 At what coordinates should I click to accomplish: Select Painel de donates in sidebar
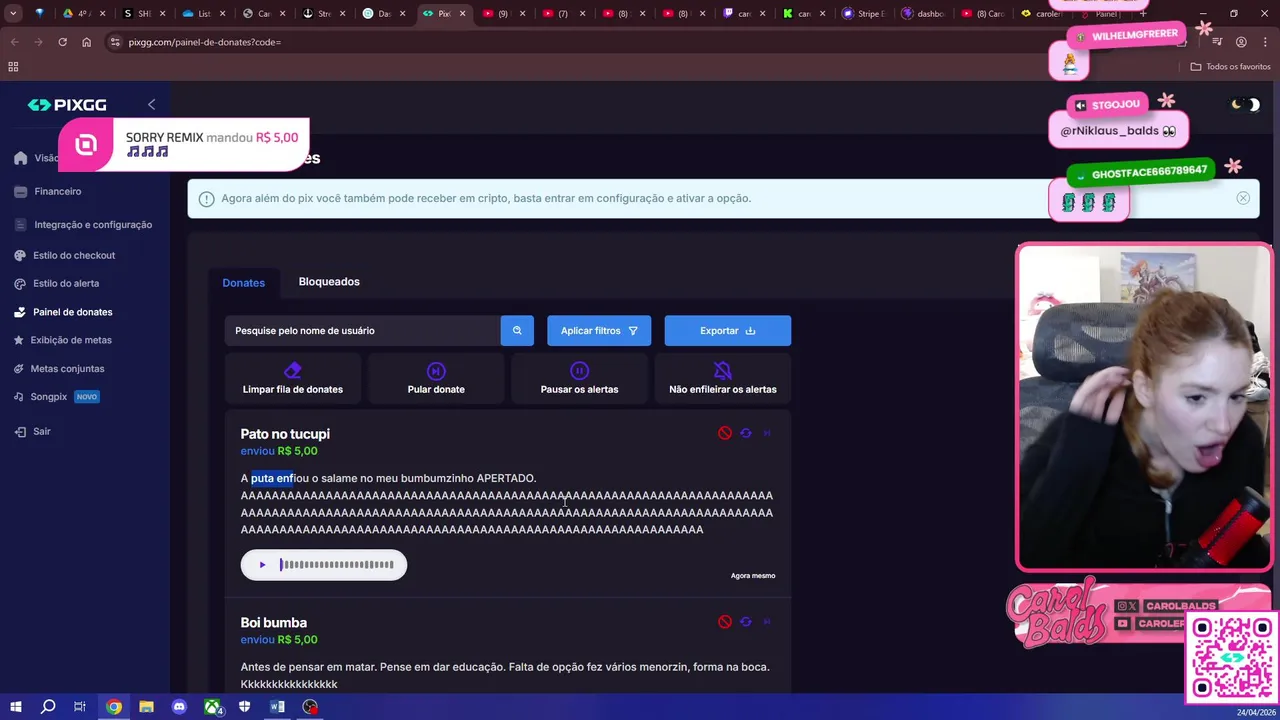pos(72,312)
